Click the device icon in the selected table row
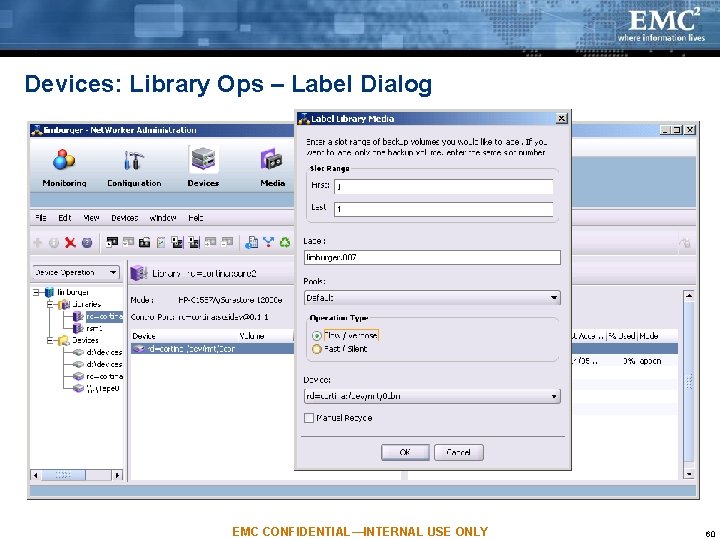This screenshot has width=720, height=540. point(139,349)
